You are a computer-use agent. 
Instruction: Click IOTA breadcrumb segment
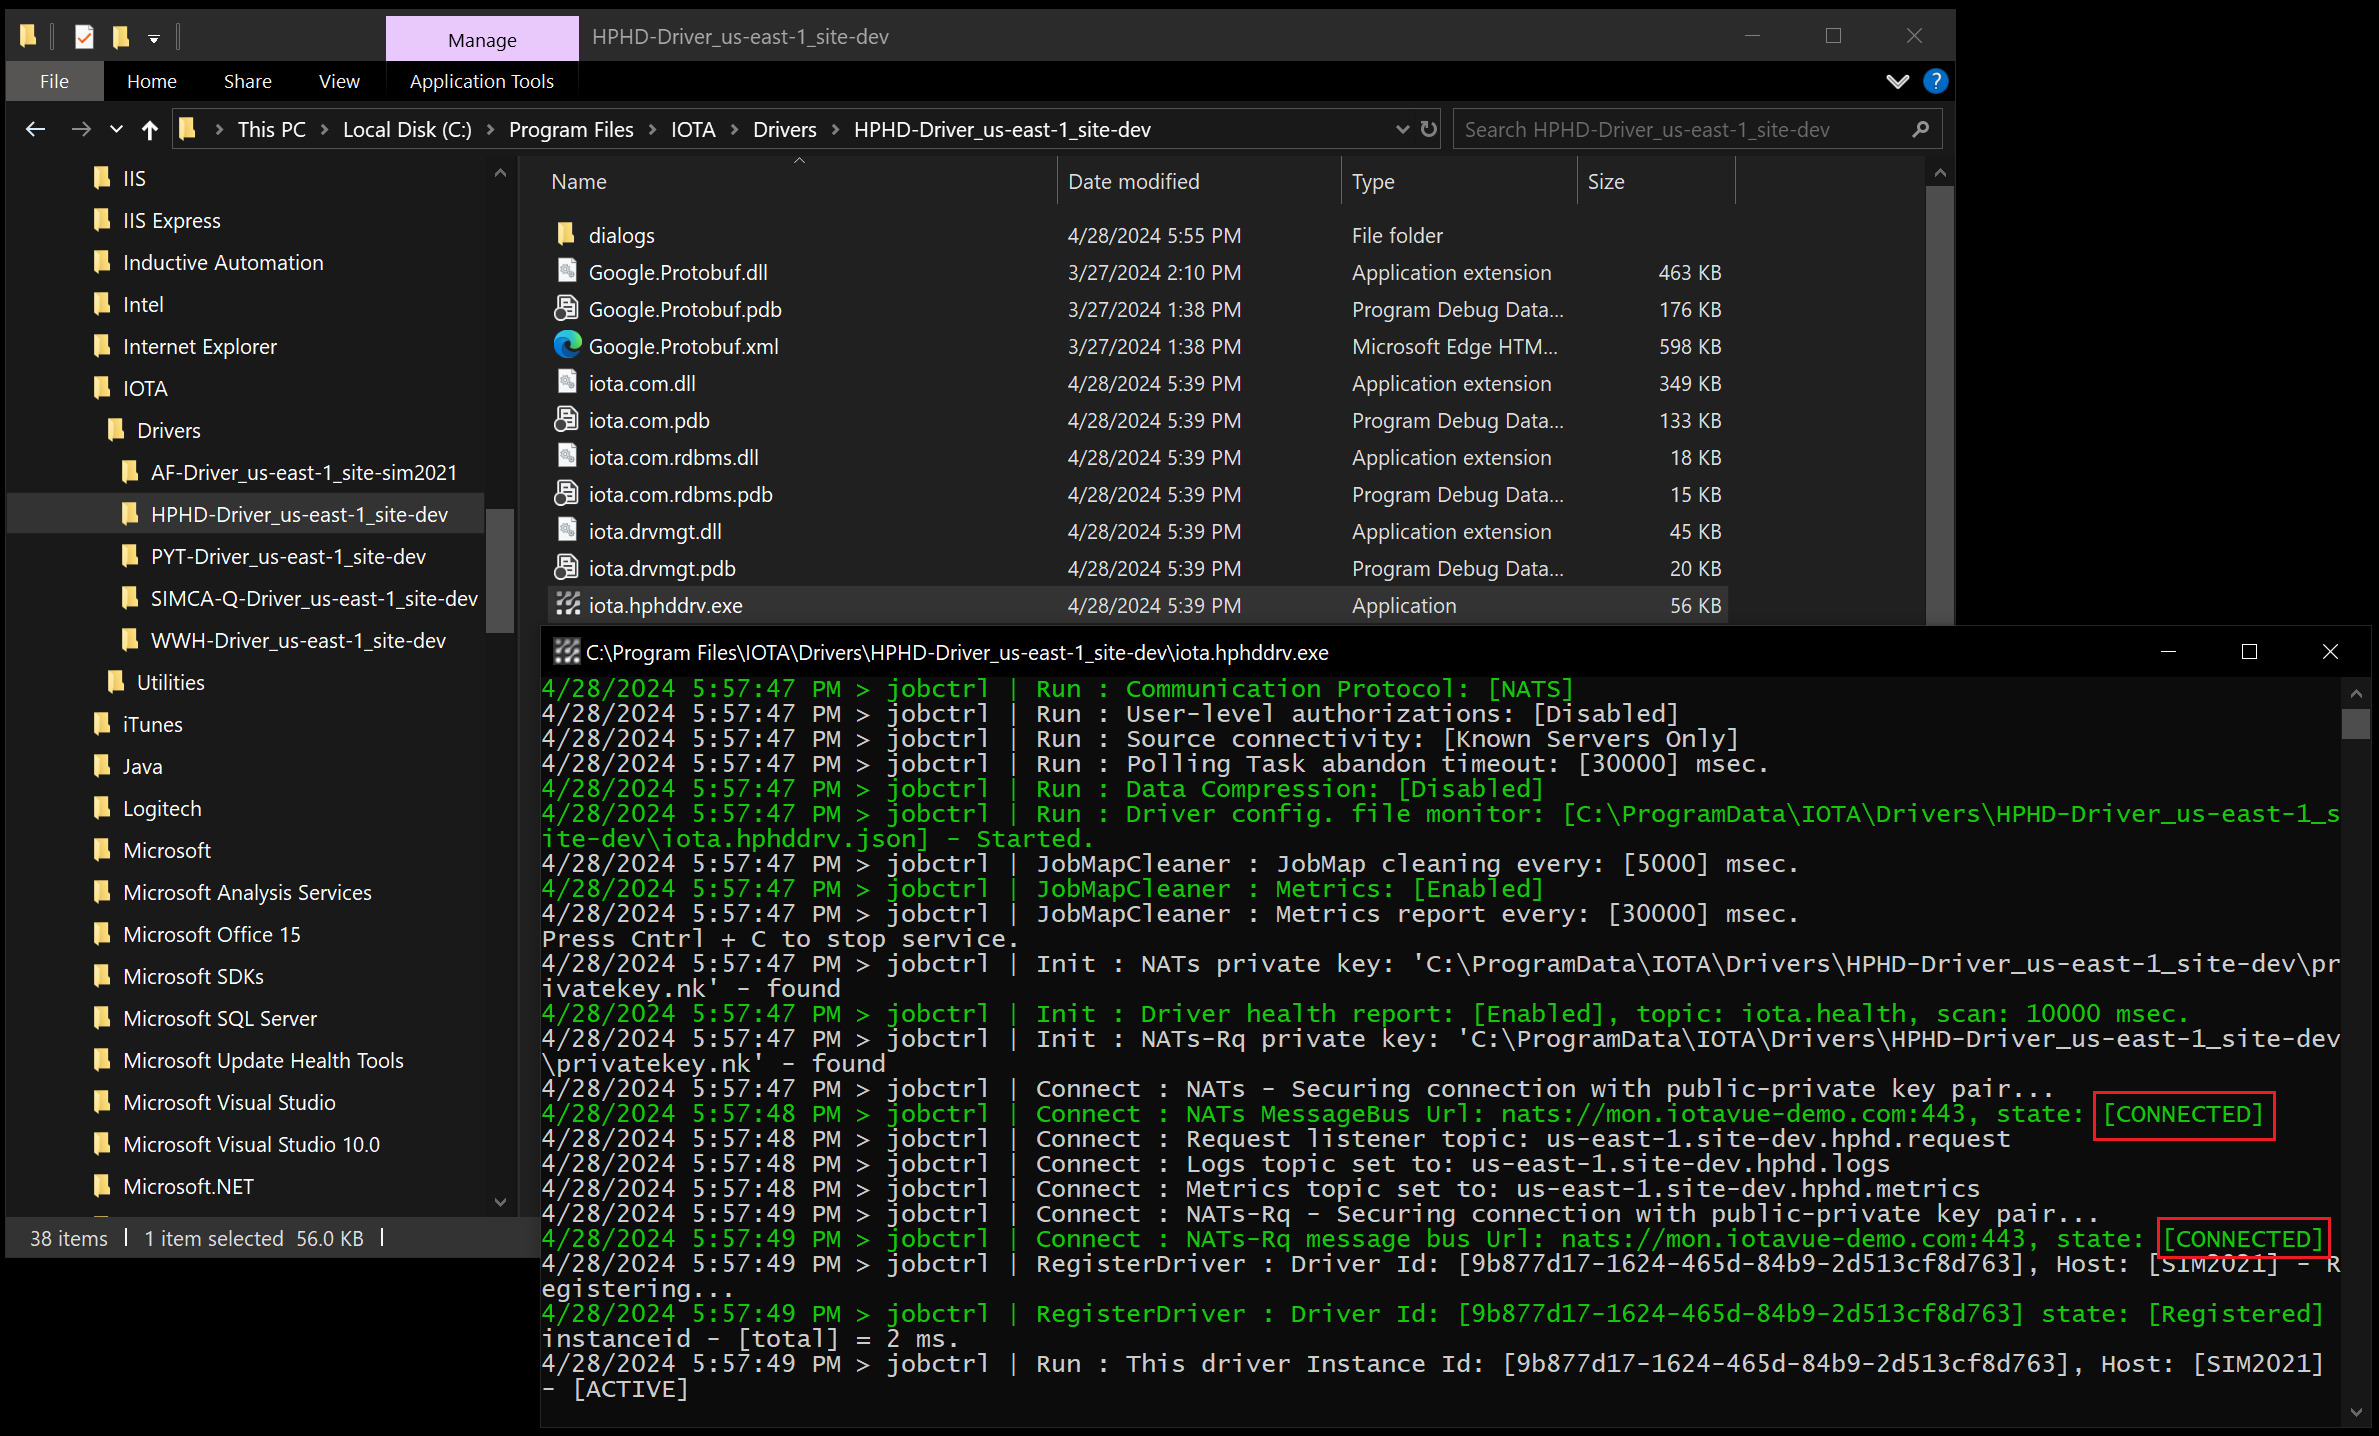pos(693,130)
